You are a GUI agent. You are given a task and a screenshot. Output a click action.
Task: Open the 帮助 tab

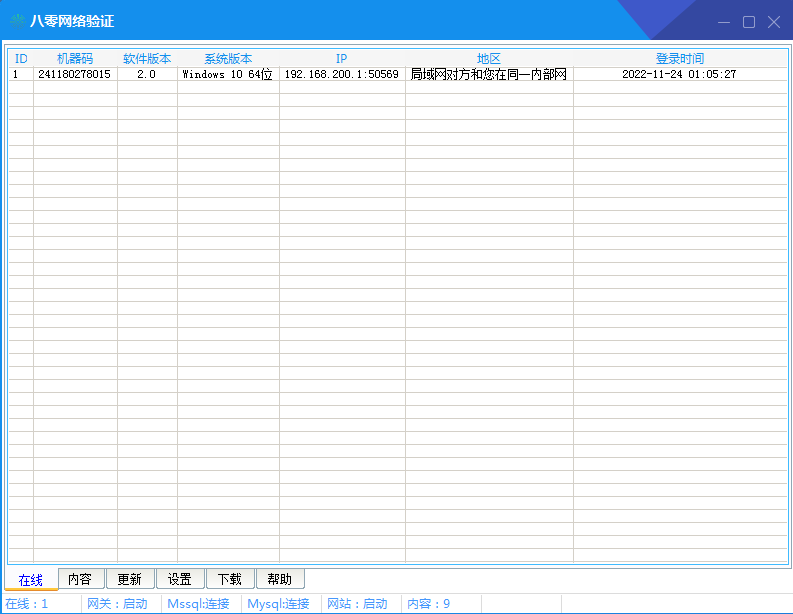point(280,579)
